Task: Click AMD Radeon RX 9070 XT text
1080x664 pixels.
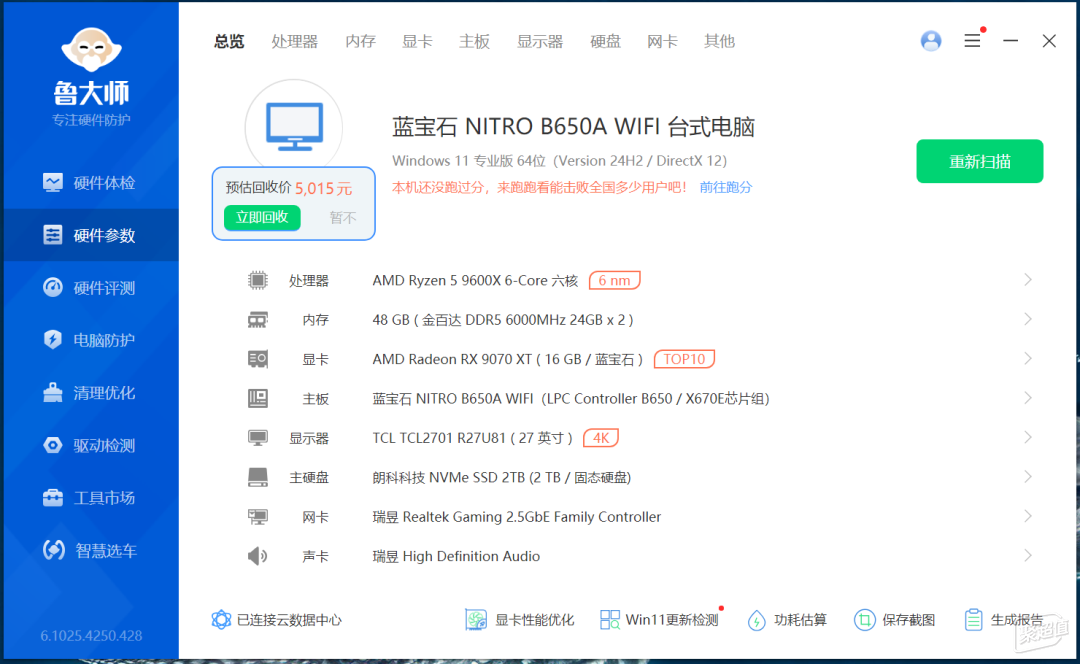Action: (x=508, y=359)
